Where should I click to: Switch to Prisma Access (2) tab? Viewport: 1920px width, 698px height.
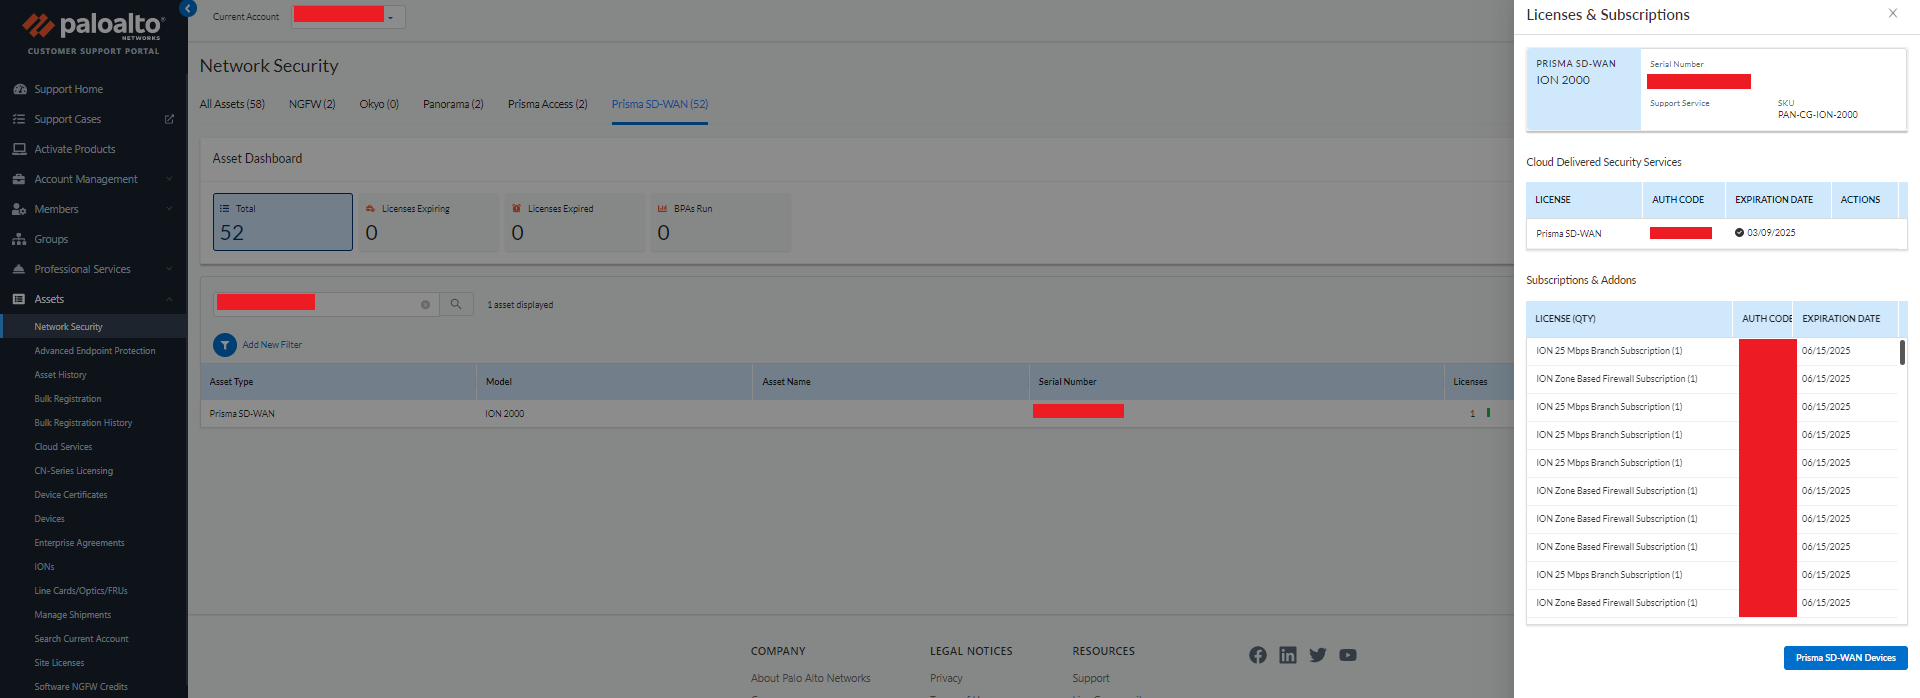pyautogui.click(x=548, y=104)
